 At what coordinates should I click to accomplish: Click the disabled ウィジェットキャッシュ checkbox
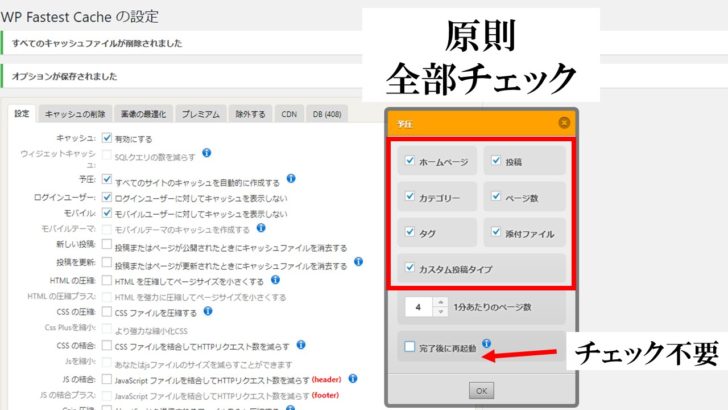pos(107,155)
